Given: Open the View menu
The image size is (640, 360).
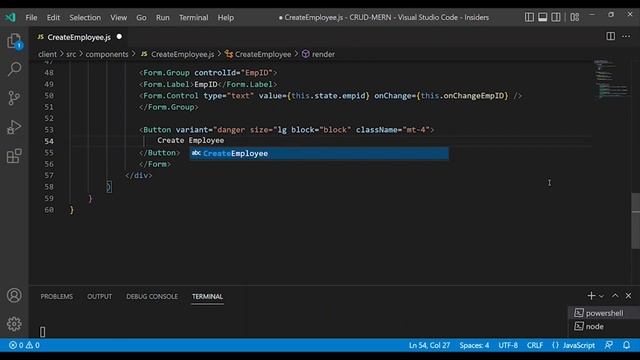Looking at the screenshot, I should [118, 18].
